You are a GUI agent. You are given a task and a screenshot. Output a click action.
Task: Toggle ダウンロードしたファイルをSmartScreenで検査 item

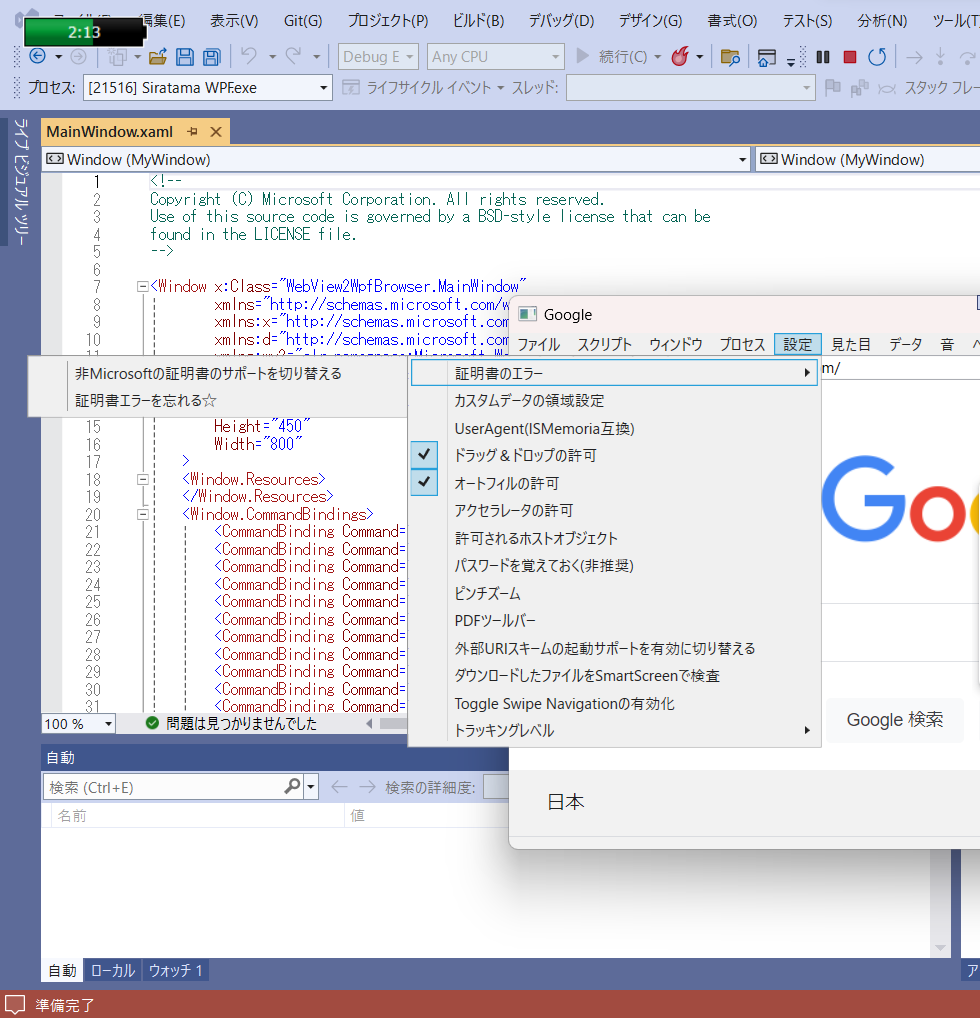(x=614, y=676)
